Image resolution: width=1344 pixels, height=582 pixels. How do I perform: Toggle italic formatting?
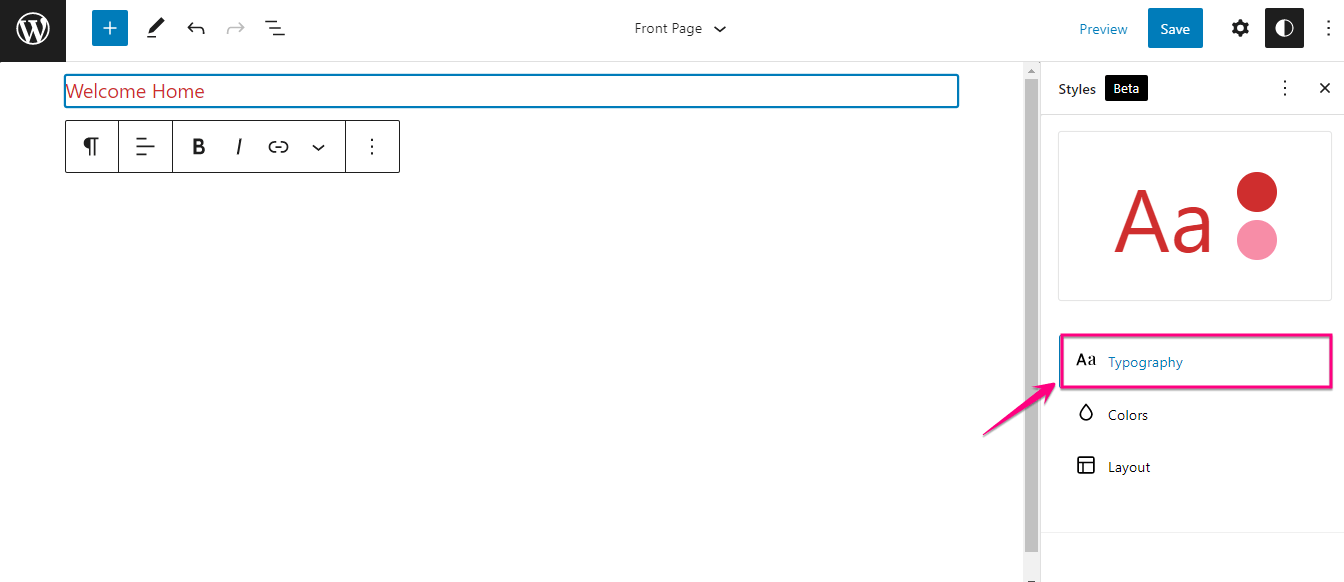238,147
